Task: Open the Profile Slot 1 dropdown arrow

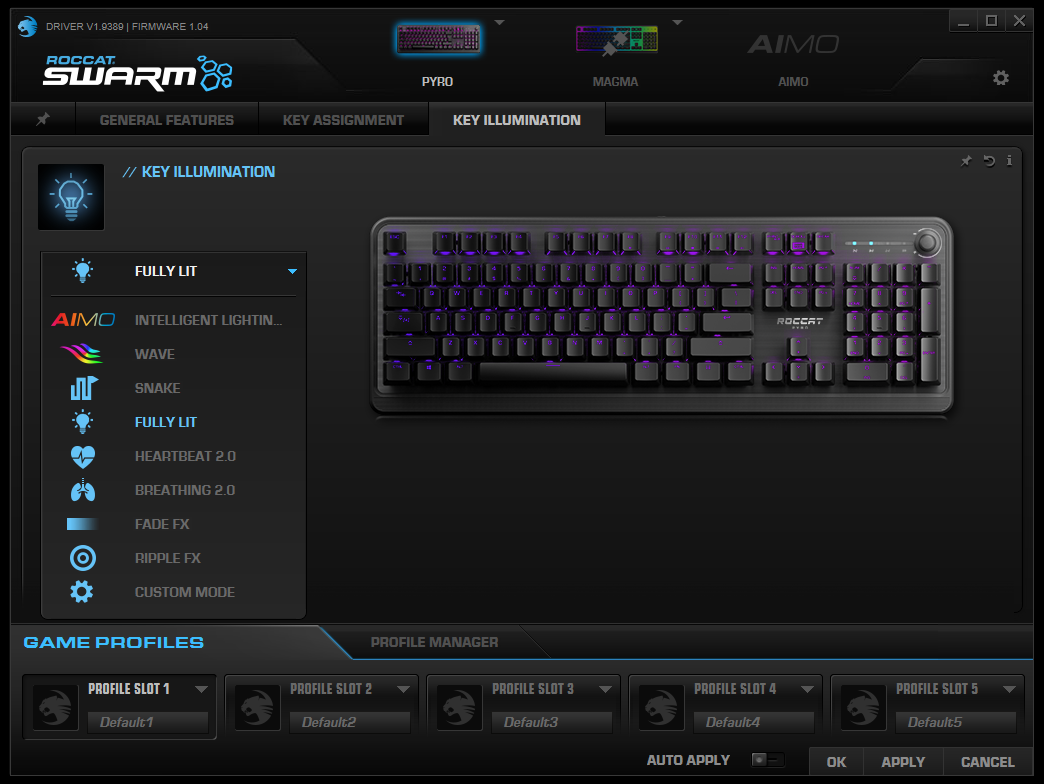Action: click(x=201, y=689)
